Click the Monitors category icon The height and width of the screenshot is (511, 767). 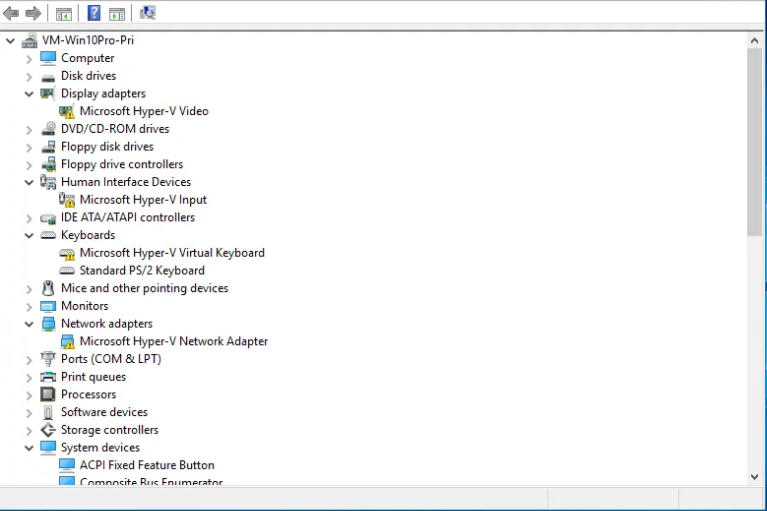[48, 306]
